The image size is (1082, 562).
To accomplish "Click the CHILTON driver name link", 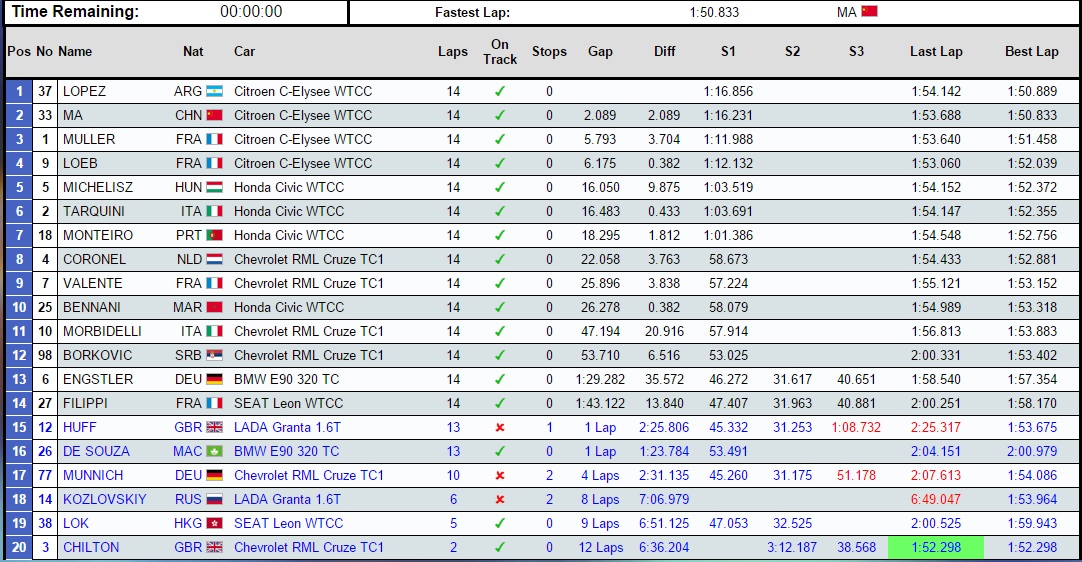I will (x=91, y=547).
